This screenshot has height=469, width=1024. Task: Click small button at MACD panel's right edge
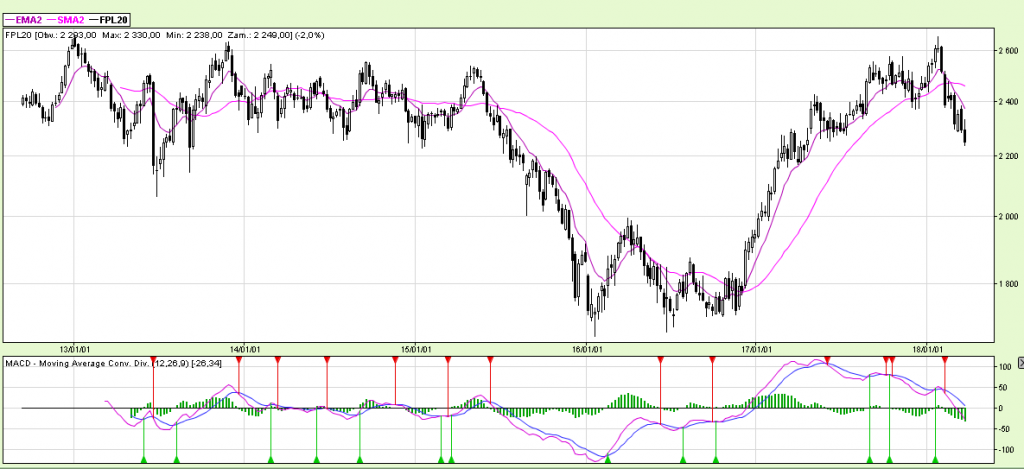[x=1020, y=360]
